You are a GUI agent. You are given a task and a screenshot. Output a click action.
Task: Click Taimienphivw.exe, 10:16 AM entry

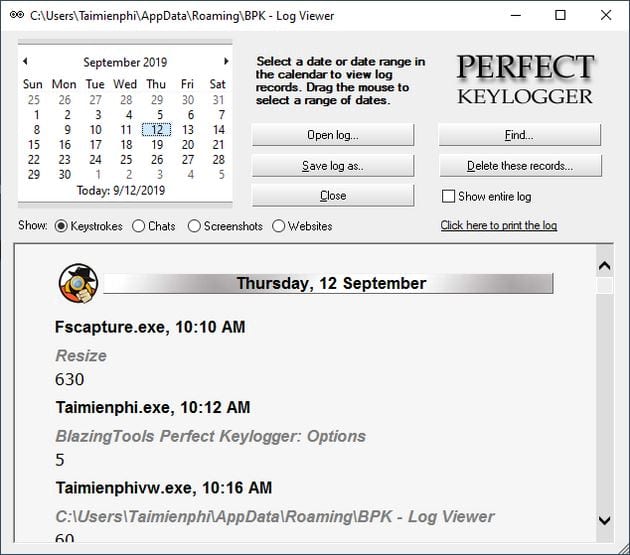[x=164, y=487]
